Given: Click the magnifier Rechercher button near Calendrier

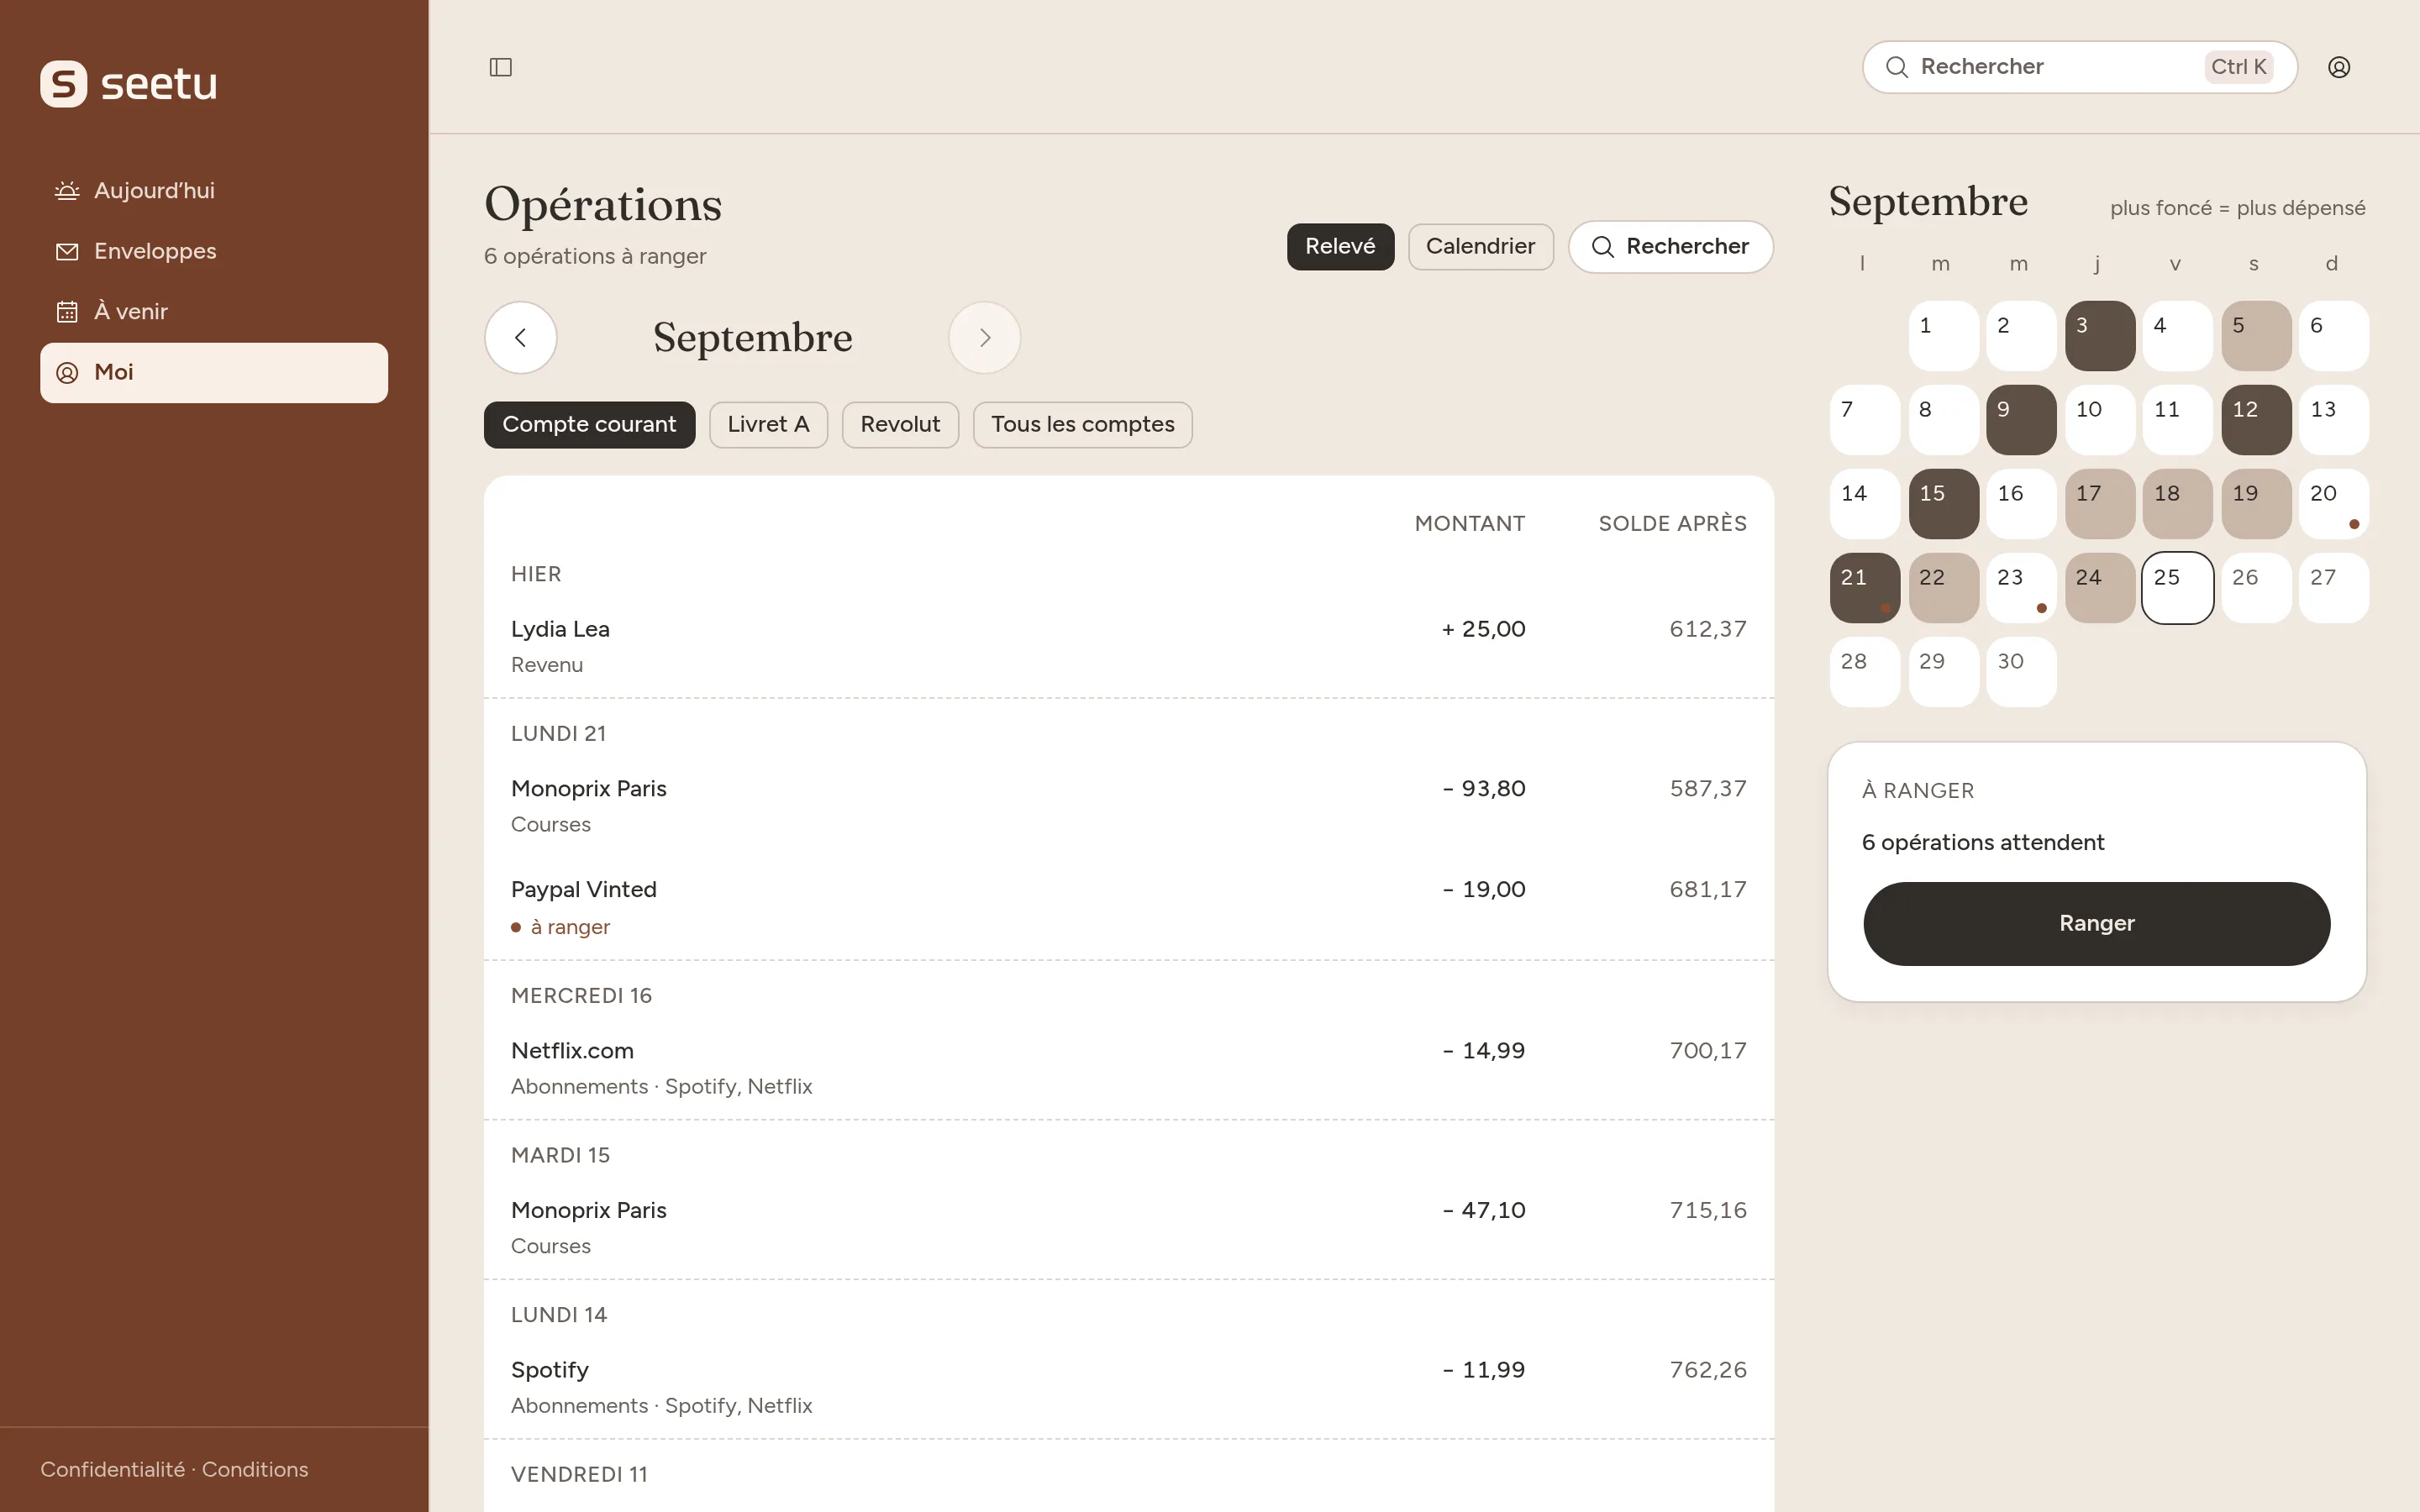Looking at the screenshot, I should pyautogui.click(x=1670, y=247).
